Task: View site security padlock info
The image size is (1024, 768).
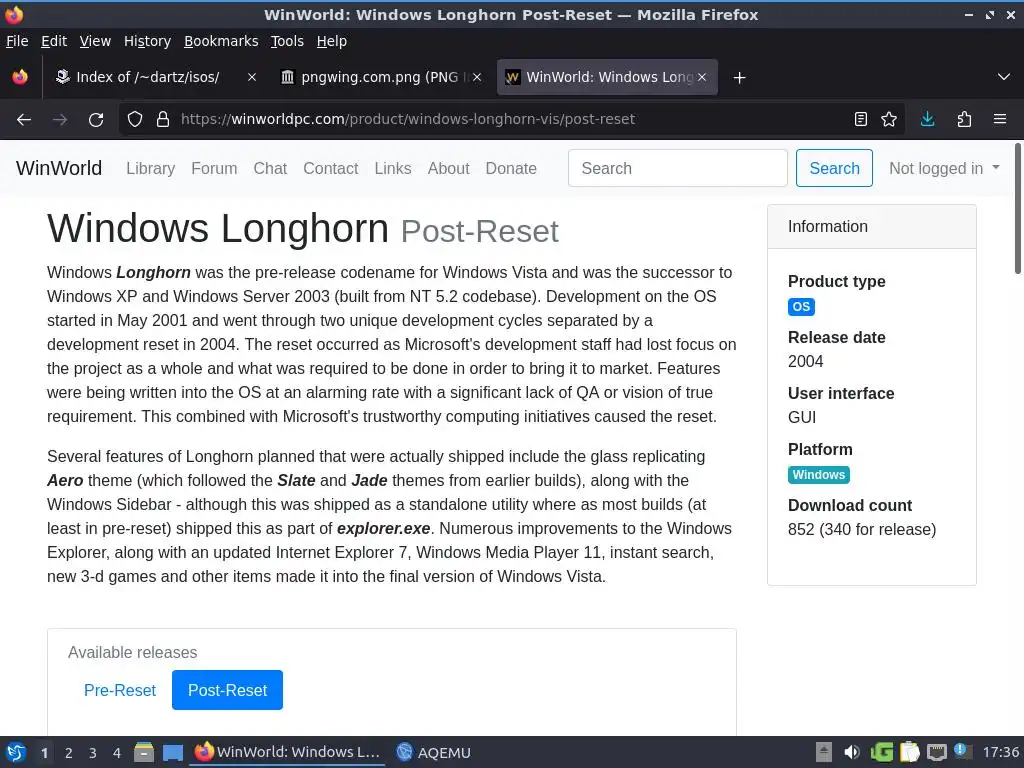Action: (x=163, y=119)
